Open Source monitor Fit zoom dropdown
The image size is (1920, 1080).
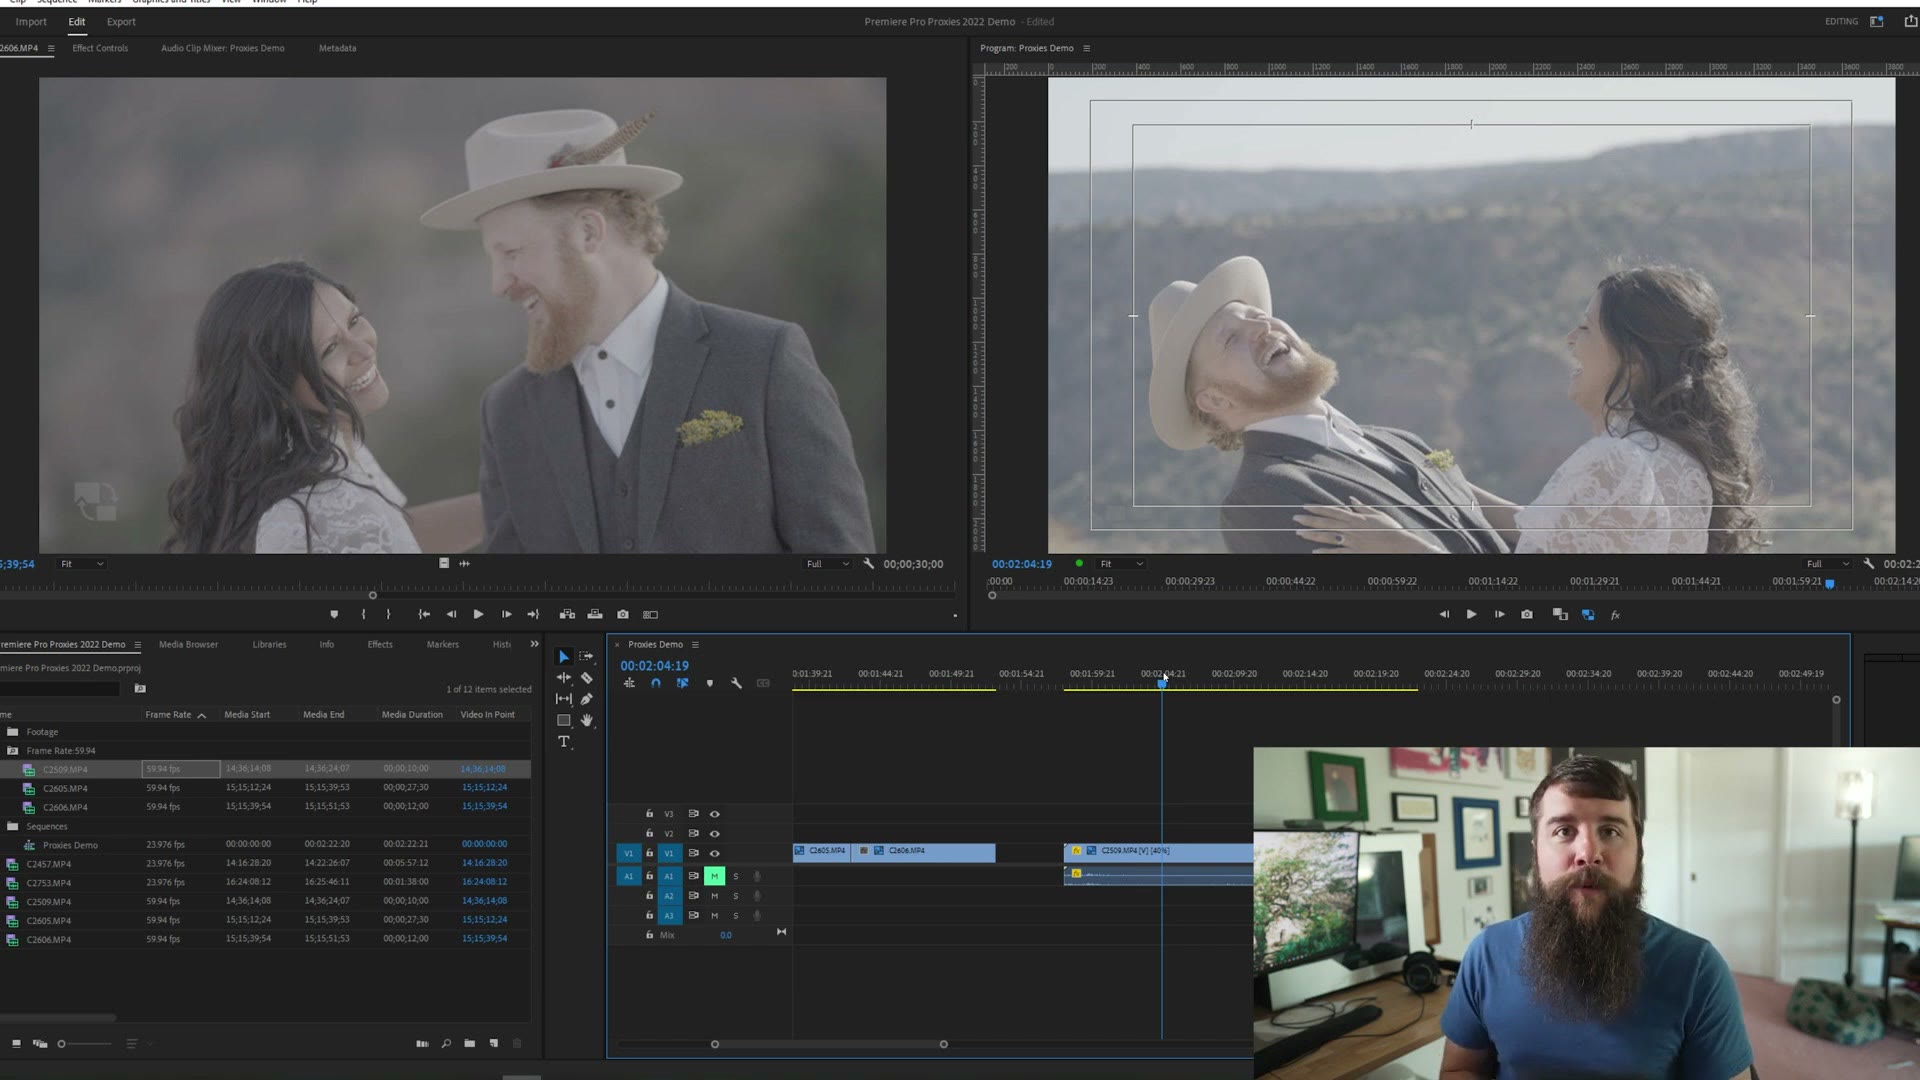(x=81, y=564)
